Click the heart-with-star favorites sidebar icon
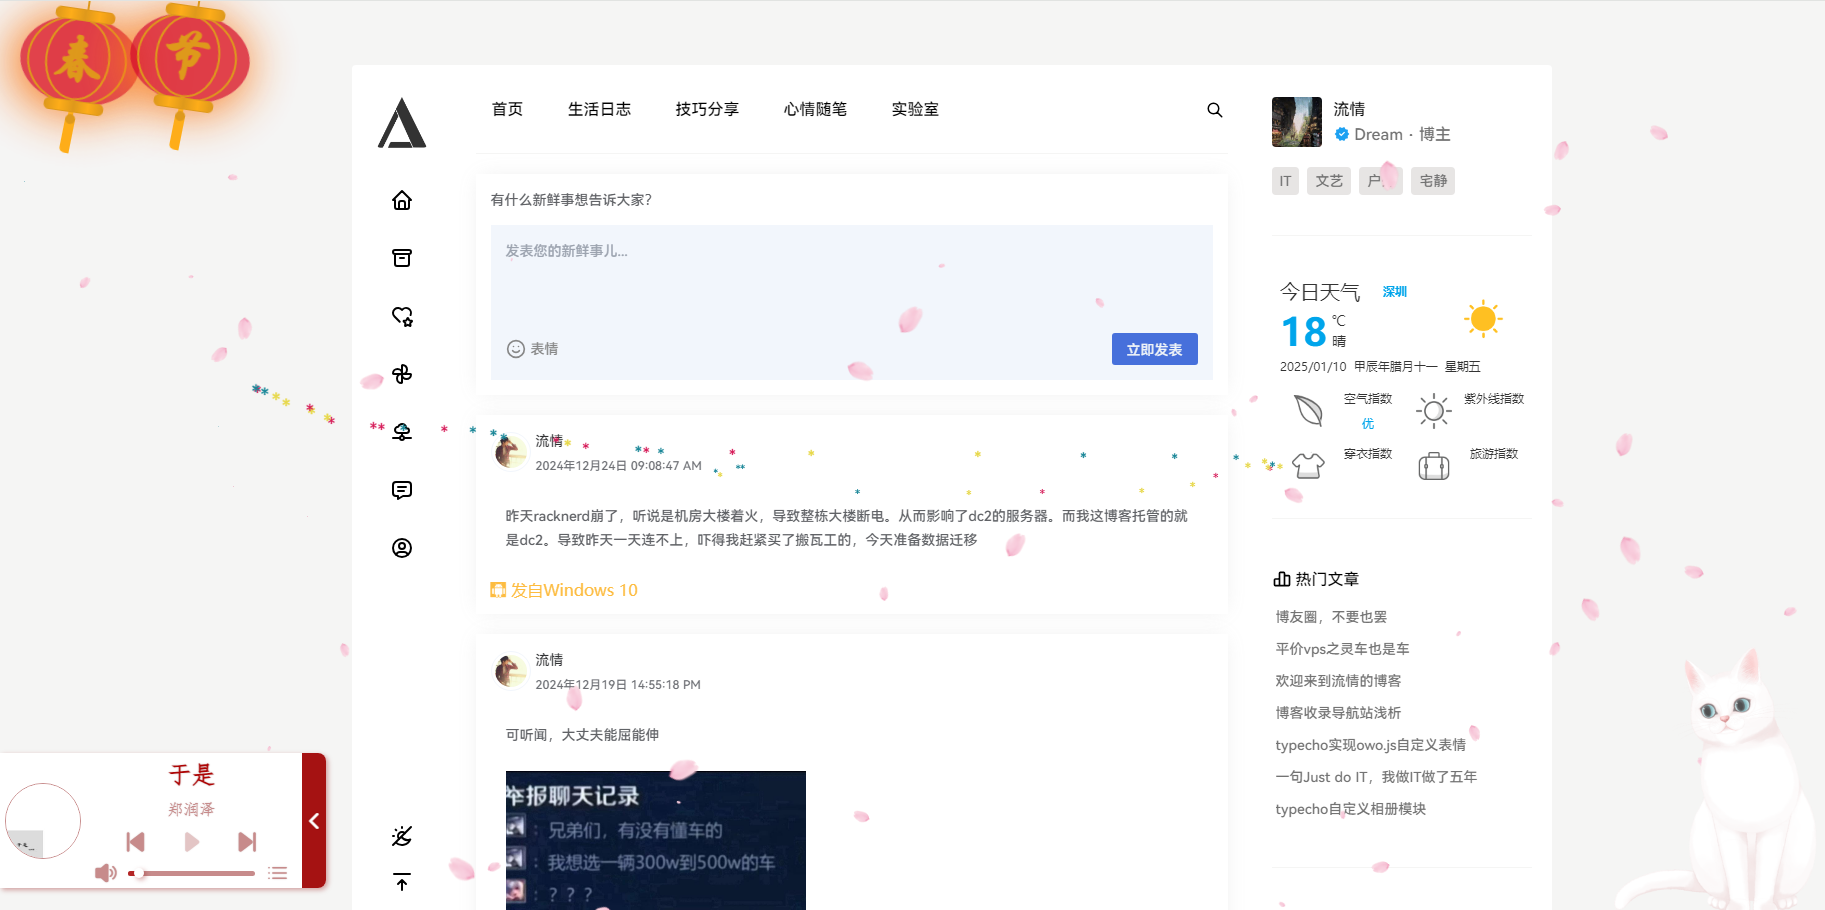 [x=402, y=316]
